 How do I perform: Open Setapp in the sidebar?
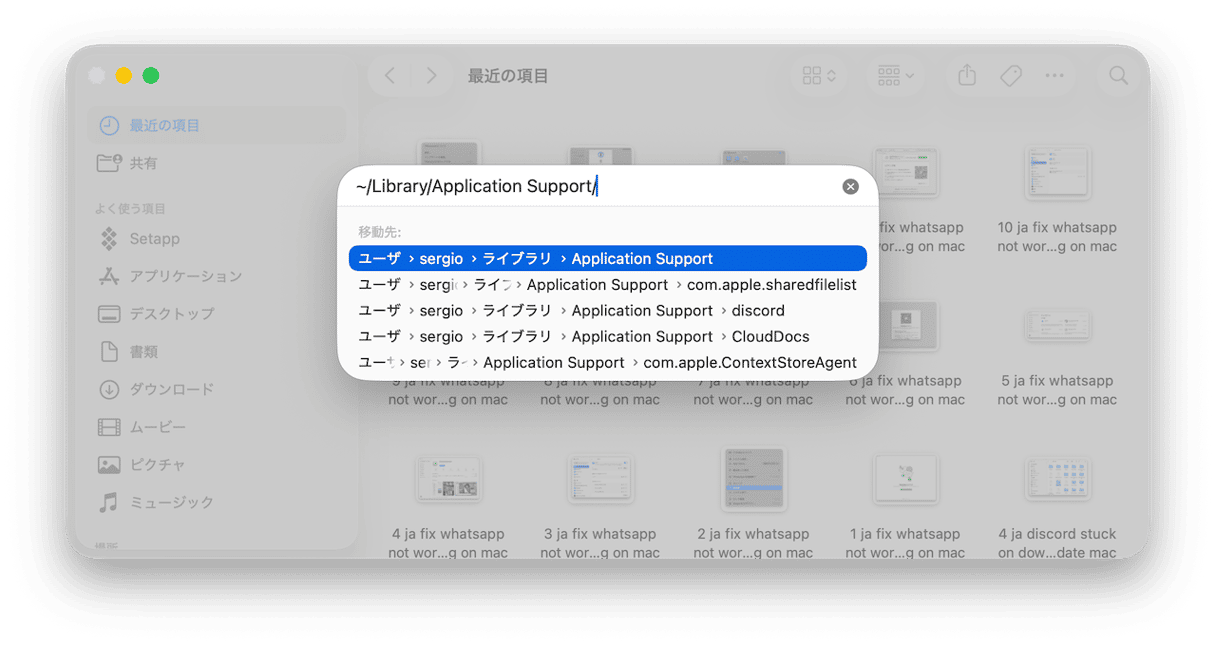coord(154,239)
